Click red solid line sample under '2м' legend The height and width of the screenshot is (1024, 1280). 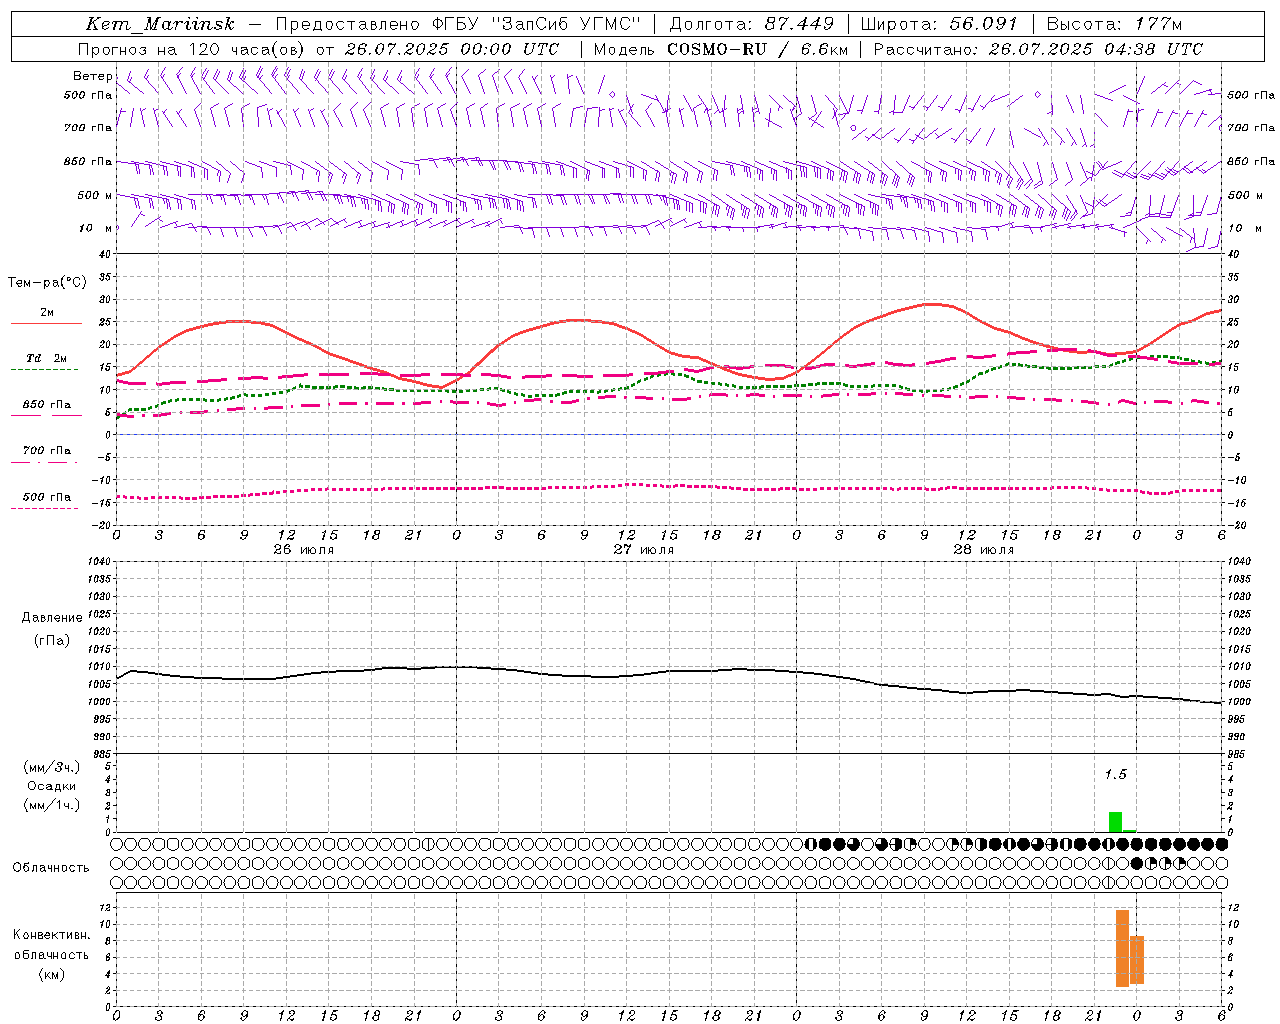click(46, 324)
